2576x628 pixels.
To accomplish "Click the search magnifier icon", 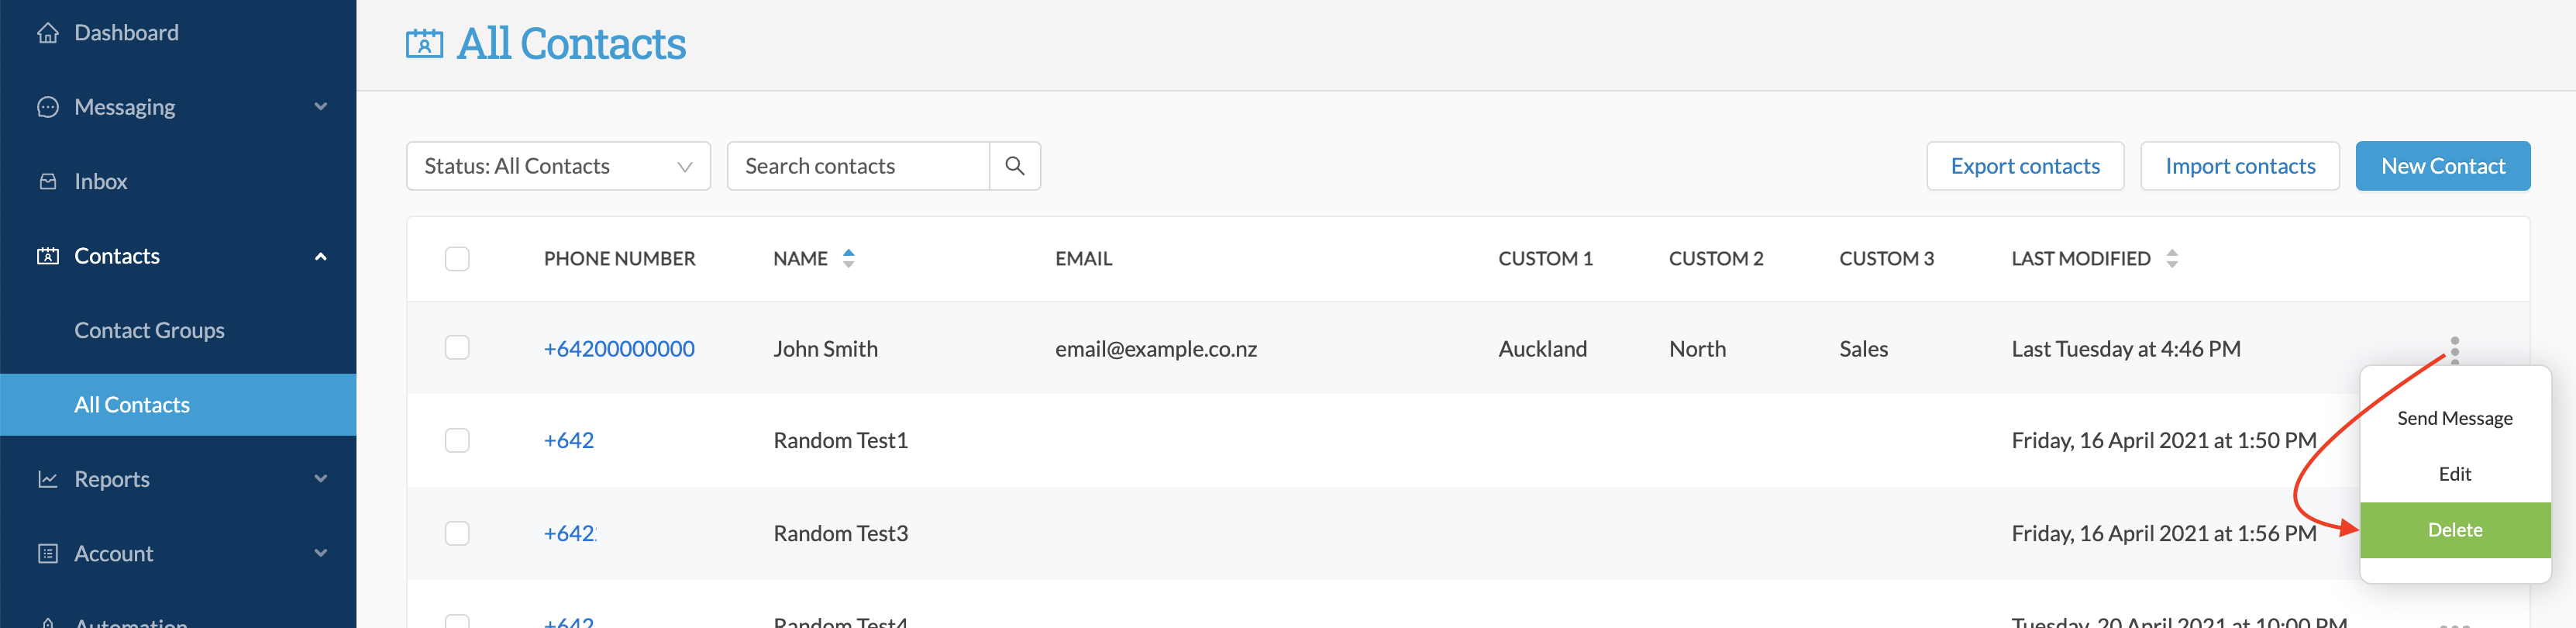I will click(1014, 166).
